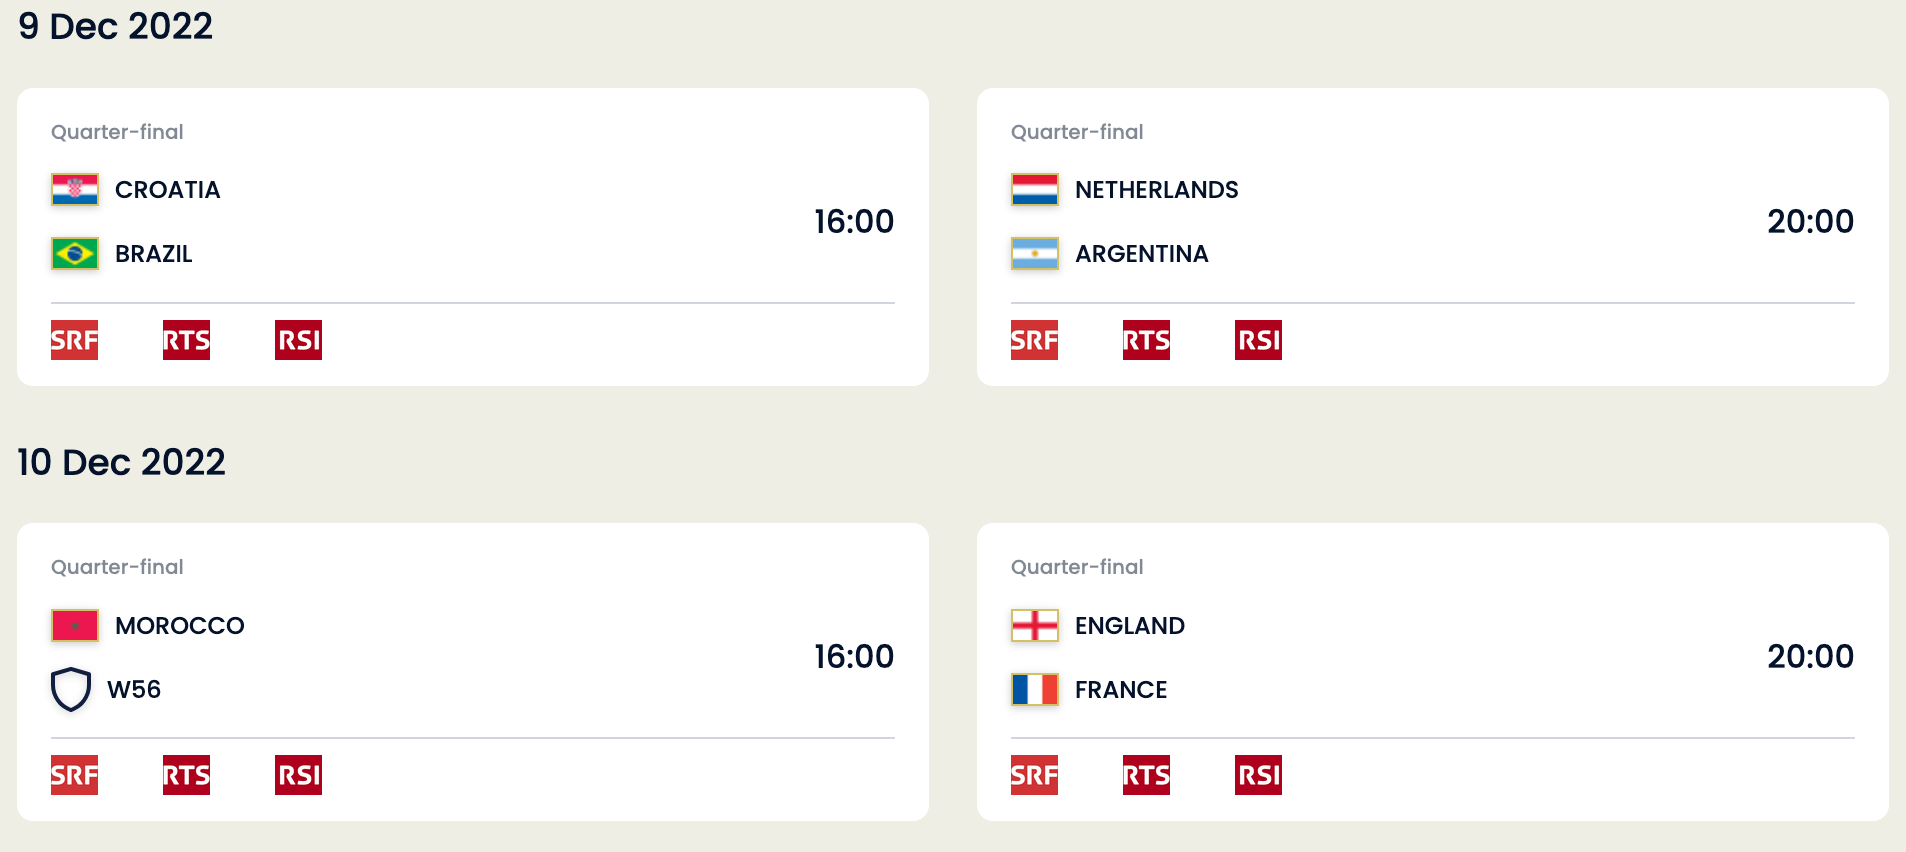Click the CROATIA team name
The width and height of the screenshot is (1906, 852).
tap(168, 190)
